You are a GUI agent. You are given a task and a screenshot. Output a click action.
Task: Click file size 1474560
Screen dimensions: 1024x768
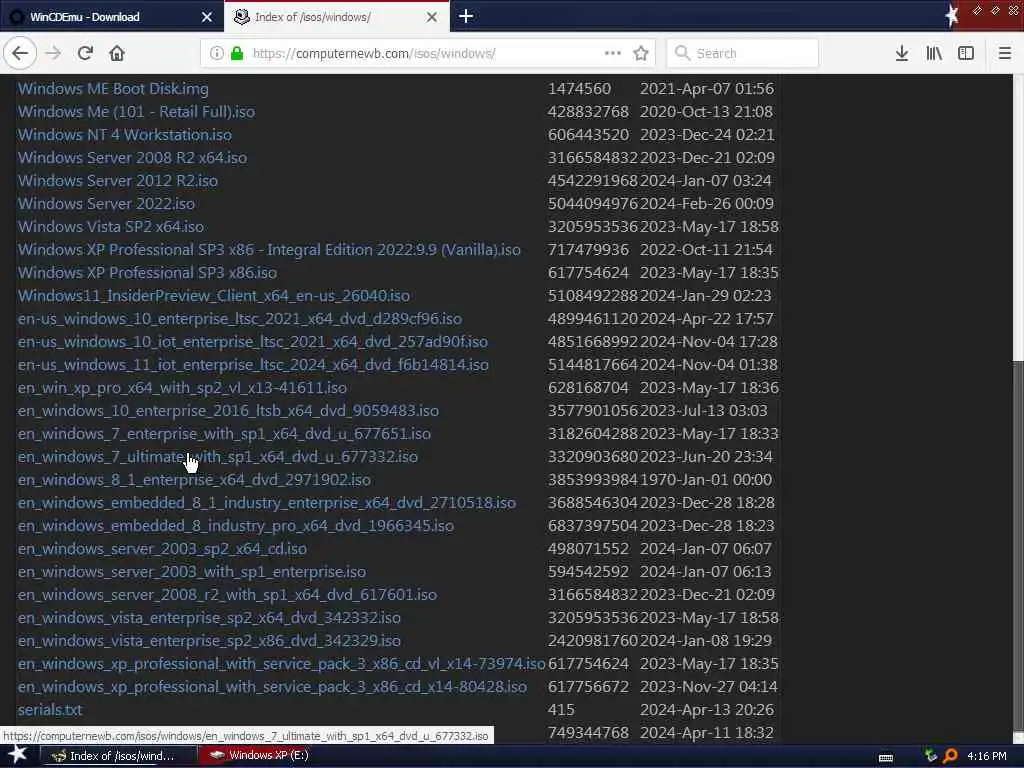(x=579, y=89)
